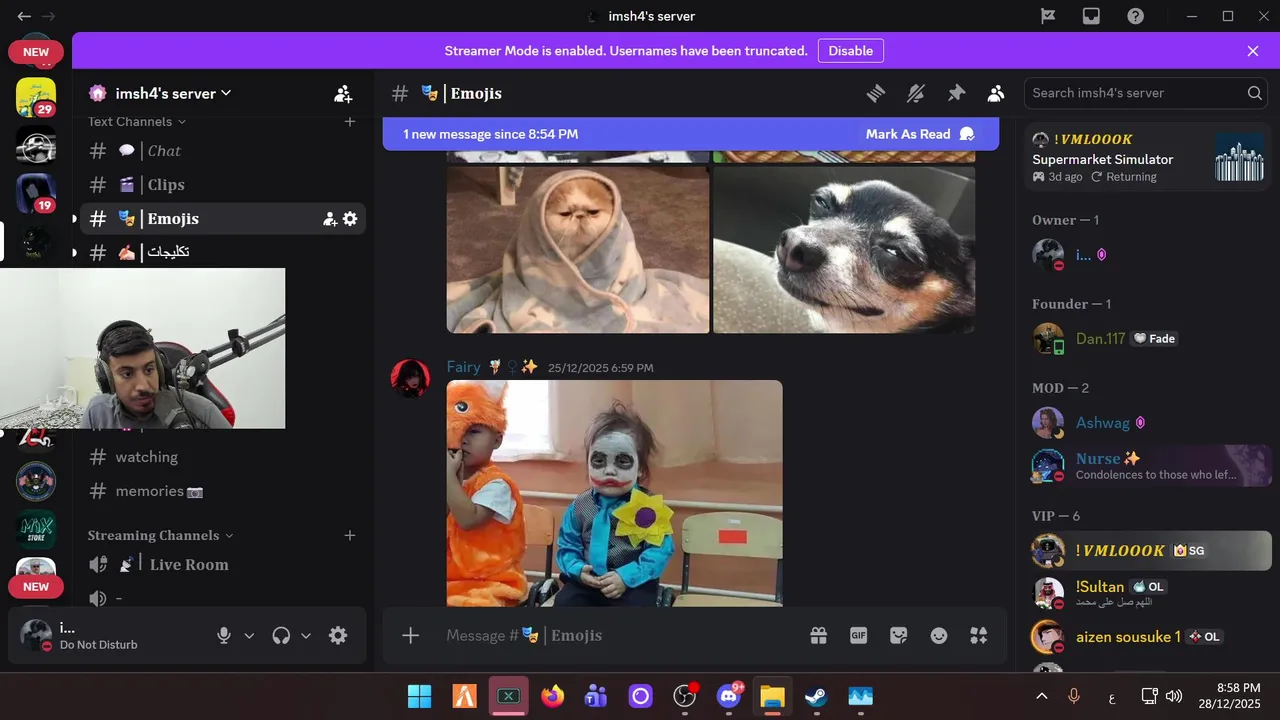Open the Clips channel

click(x=222, y=185)
